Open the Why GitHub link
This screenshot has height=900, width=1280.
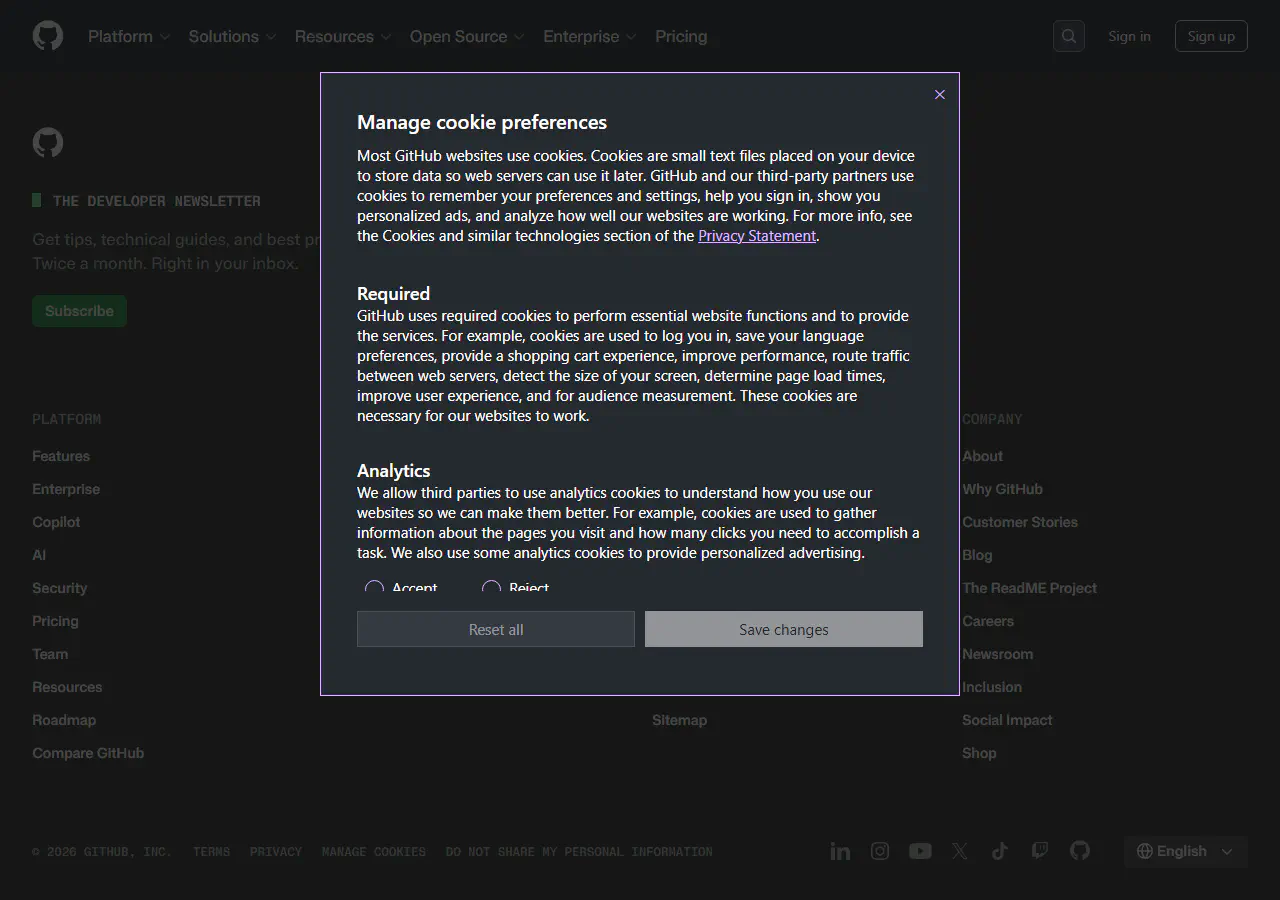pyautogui.click(x=1002, y=489)
